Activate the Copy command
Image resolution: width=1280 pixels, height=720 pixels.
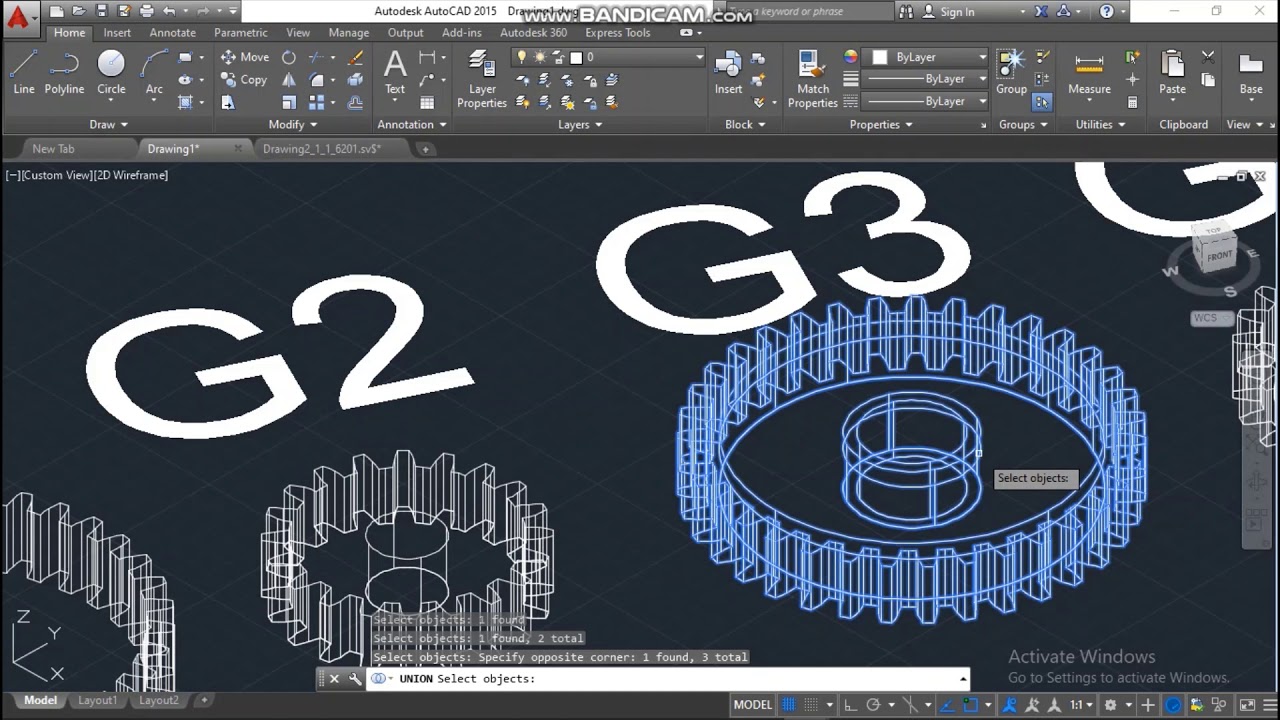tap(244, 79)
